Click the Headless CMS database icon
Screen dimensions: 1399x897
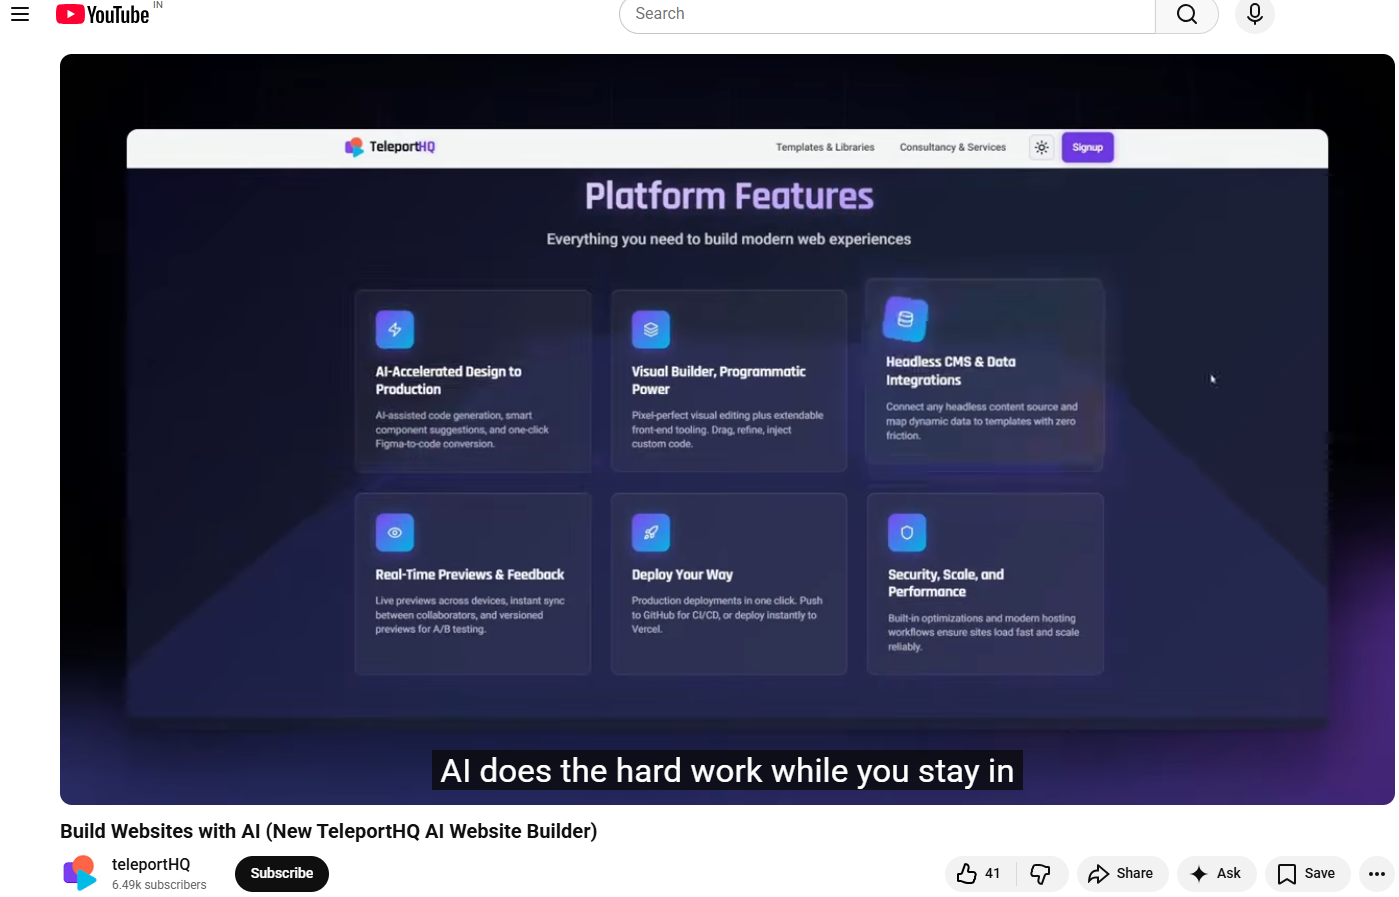tap(906, 319)
